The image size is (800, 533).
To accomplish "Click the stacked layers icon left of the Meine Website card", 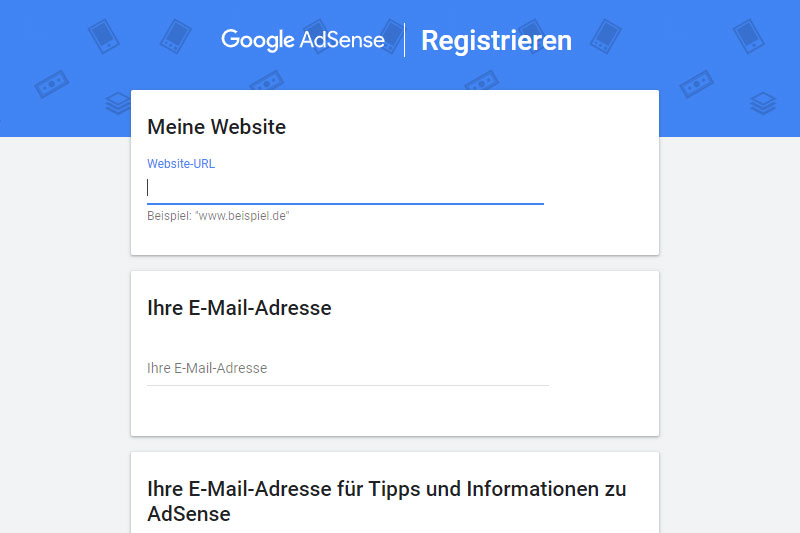I will point(119,102).
